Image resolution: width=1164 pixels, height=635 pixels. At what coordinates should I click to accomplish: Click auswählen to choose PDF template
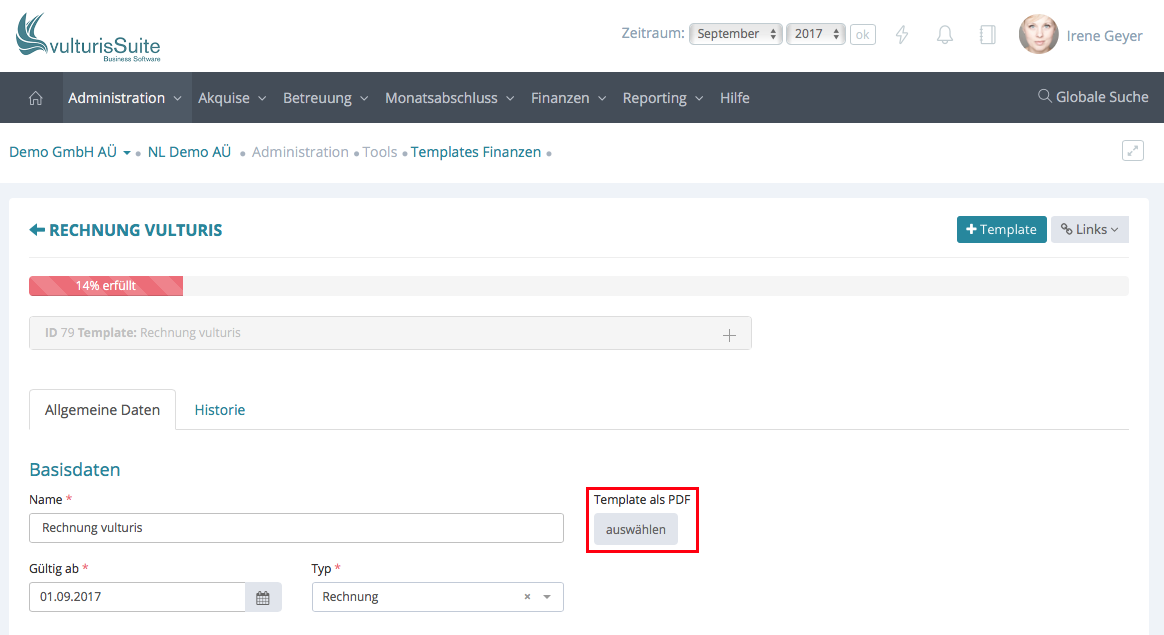coord(635,530)
